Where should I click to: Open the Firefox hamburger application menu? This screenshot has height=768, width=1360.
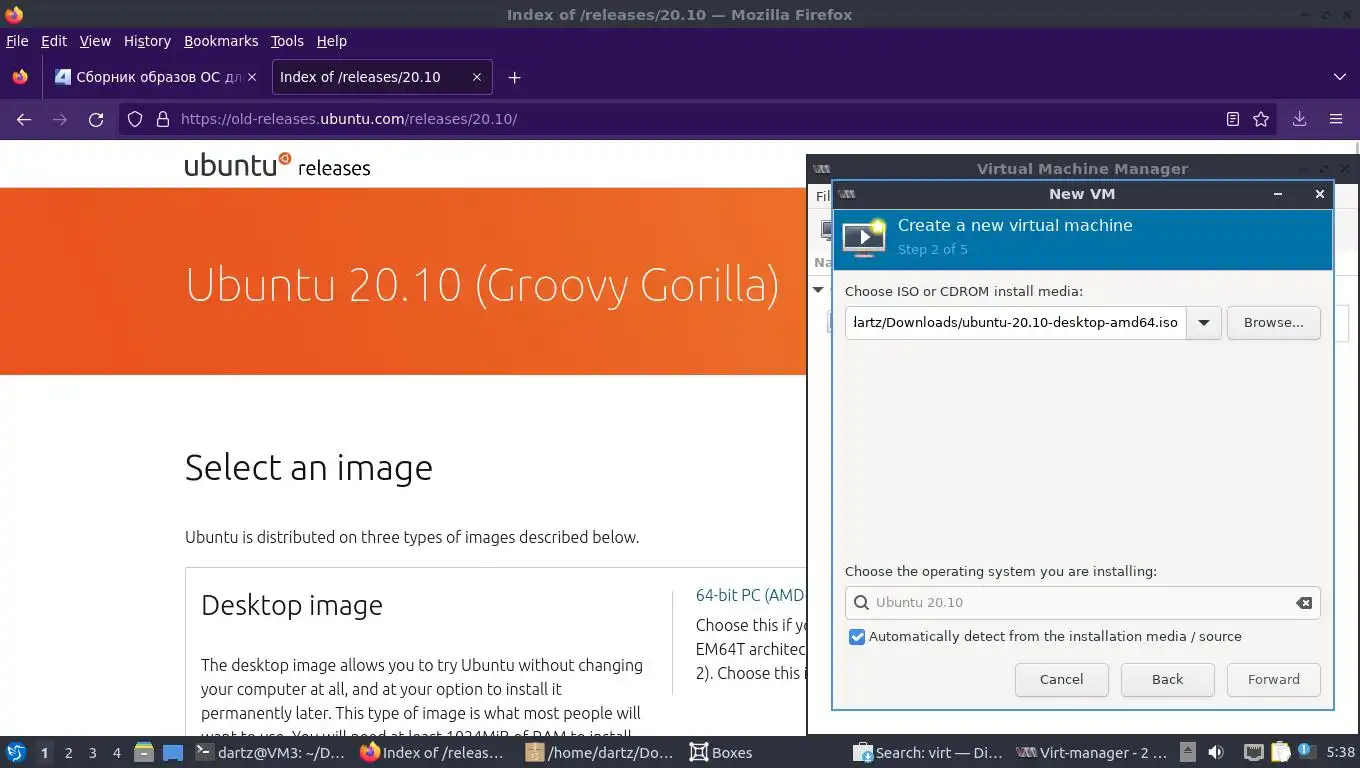tap(1335, 119)
